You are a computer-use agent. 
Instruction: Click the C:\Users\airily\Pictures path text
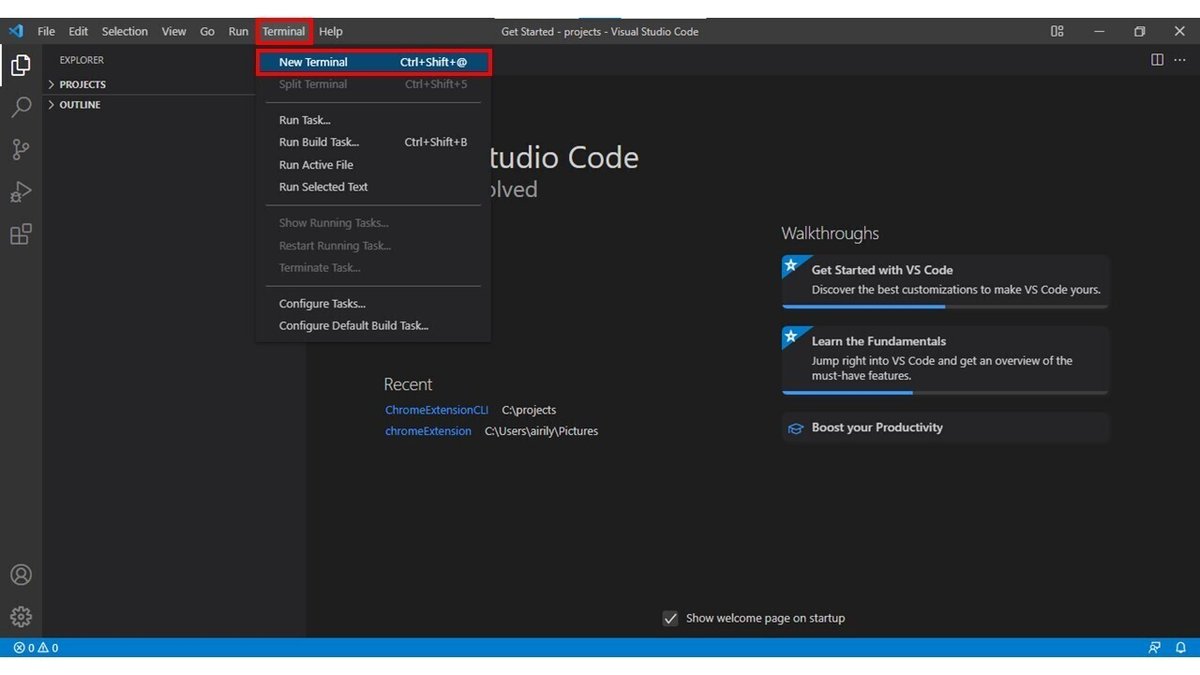tap(542, 431)
